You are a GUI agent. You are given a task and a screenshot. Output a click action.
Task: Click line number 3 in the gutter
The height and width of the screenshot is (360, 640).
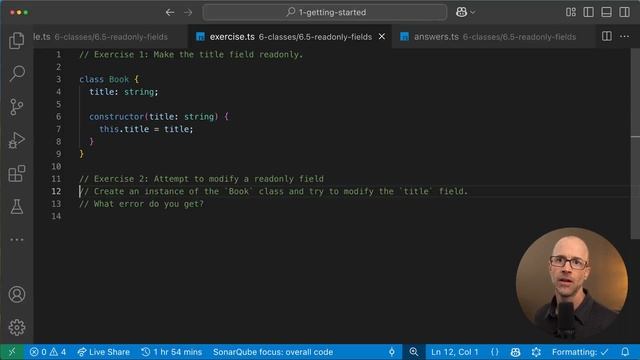58,79
